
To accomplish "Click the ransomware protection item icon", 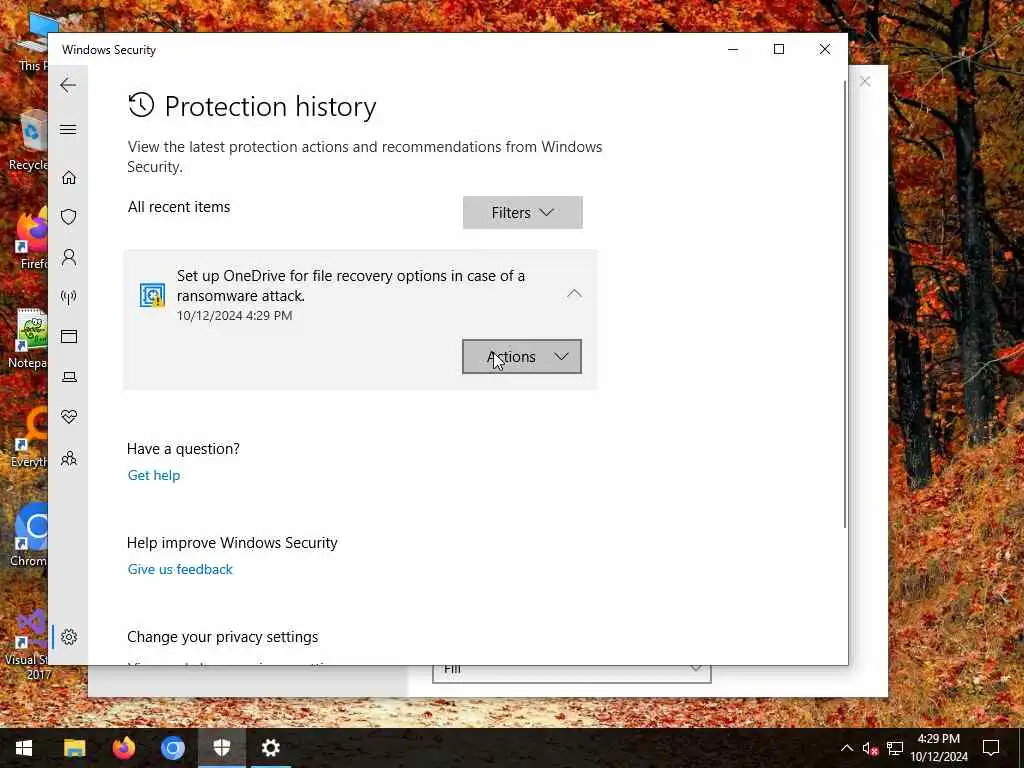I will coord(152,295).
